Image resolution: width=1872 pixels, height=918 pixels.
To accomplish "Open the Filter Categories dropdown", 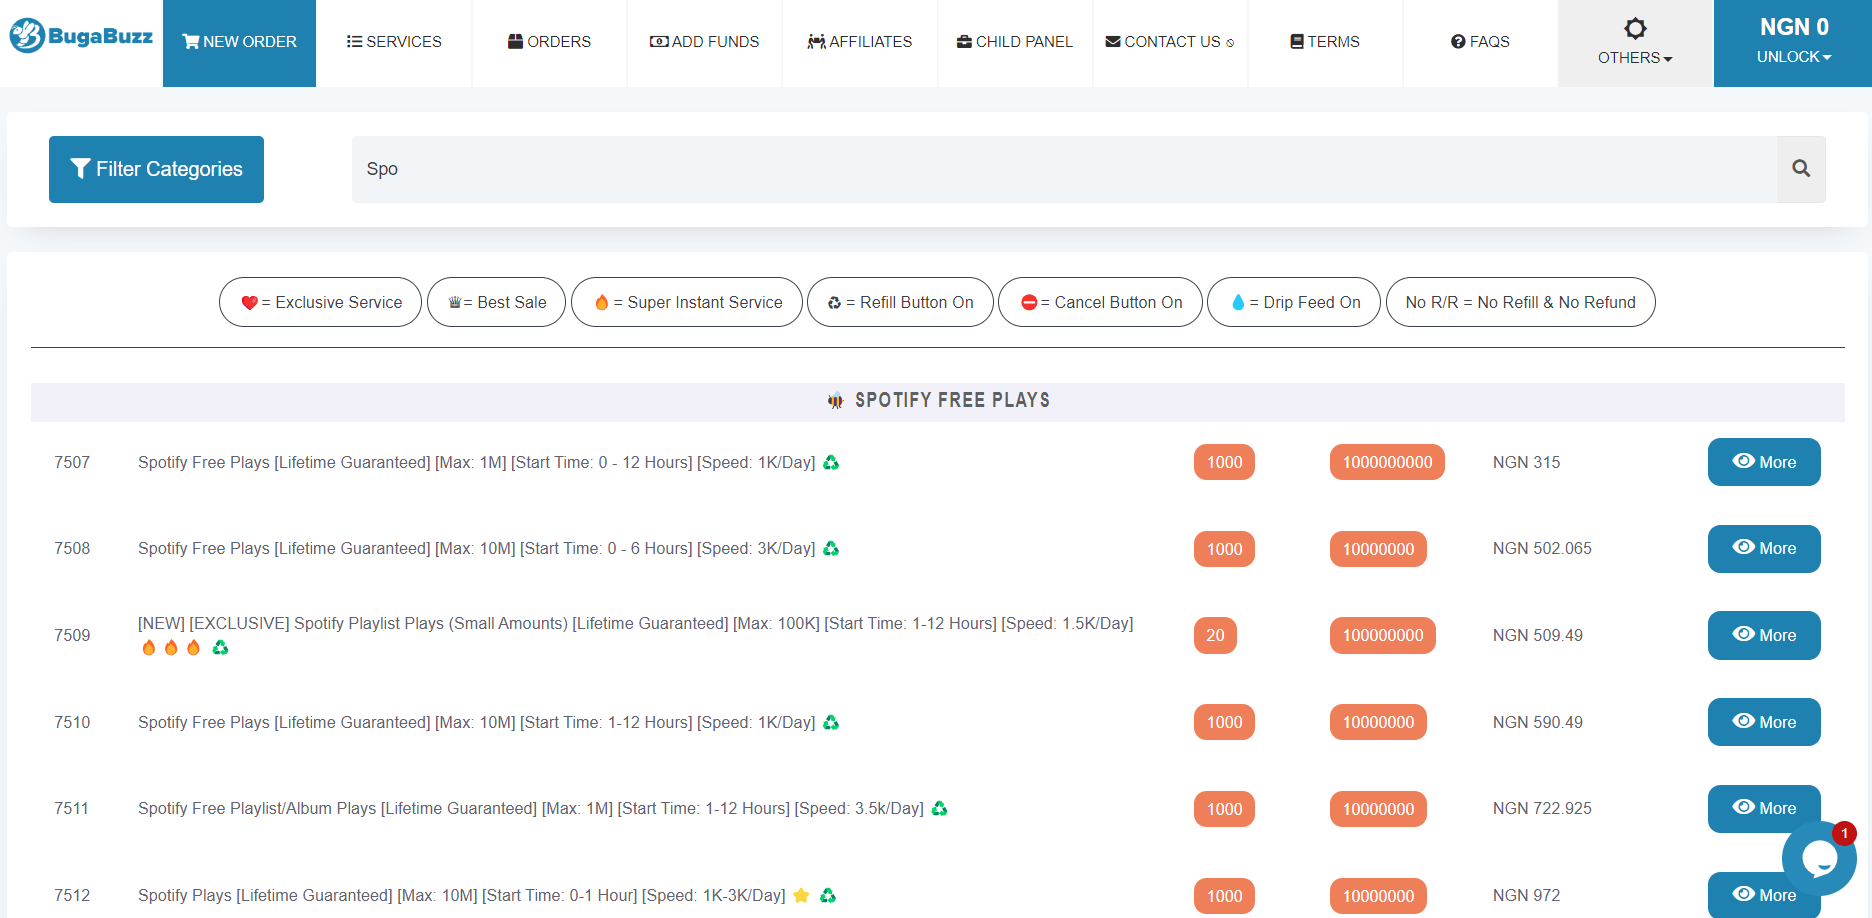I will coord(156,169).
